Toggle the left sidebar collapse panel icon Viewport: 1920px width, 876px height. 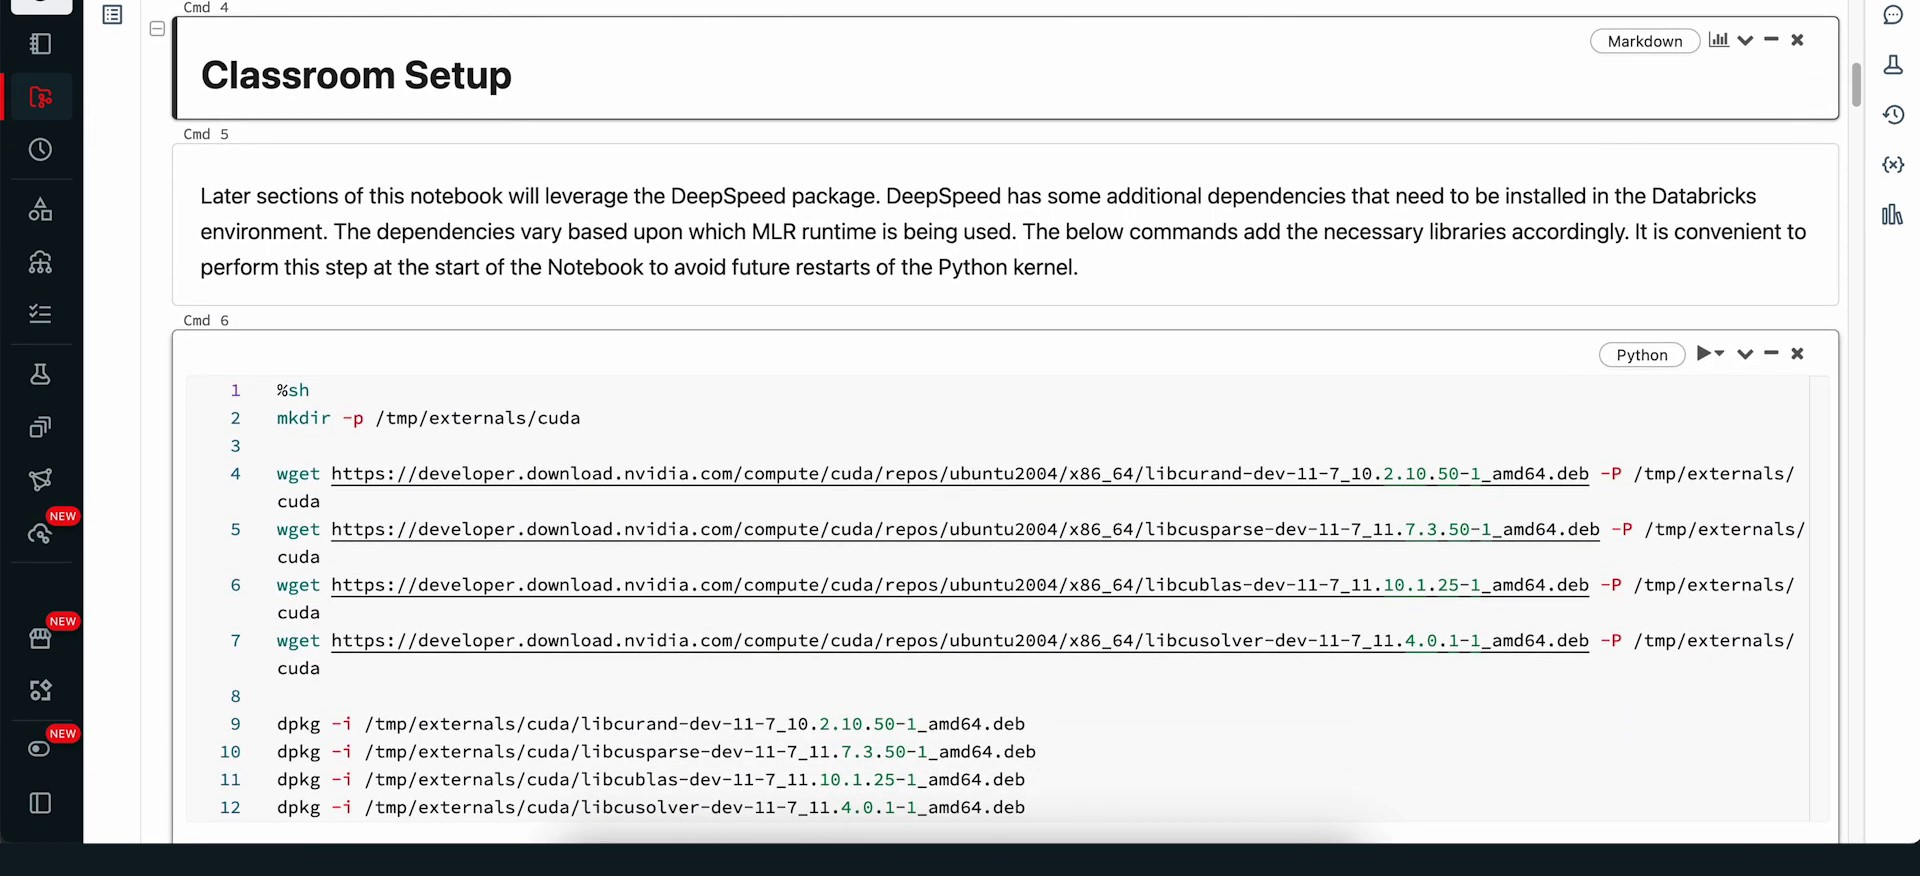click(40, 803)
